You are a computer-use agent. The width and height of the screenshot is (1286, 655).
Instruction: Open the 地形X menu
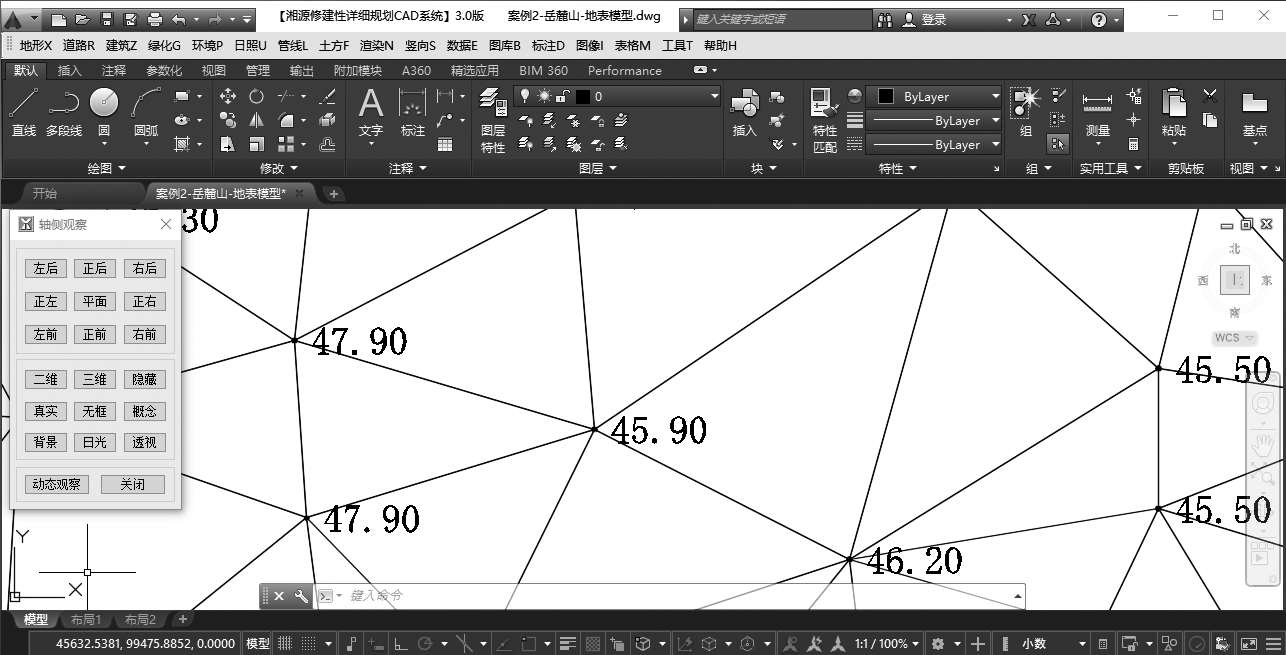[36, 45]
